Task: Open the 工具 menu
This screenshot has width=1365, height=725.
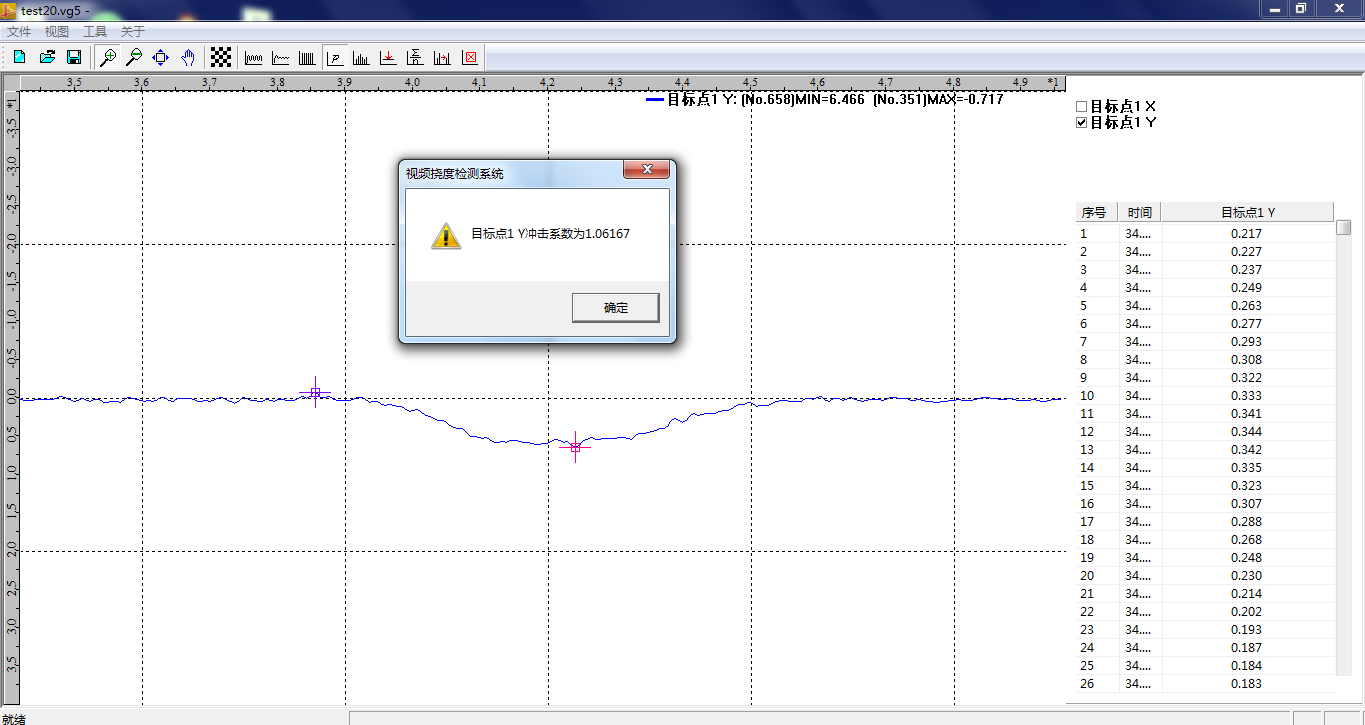Action: click(95, 32)
